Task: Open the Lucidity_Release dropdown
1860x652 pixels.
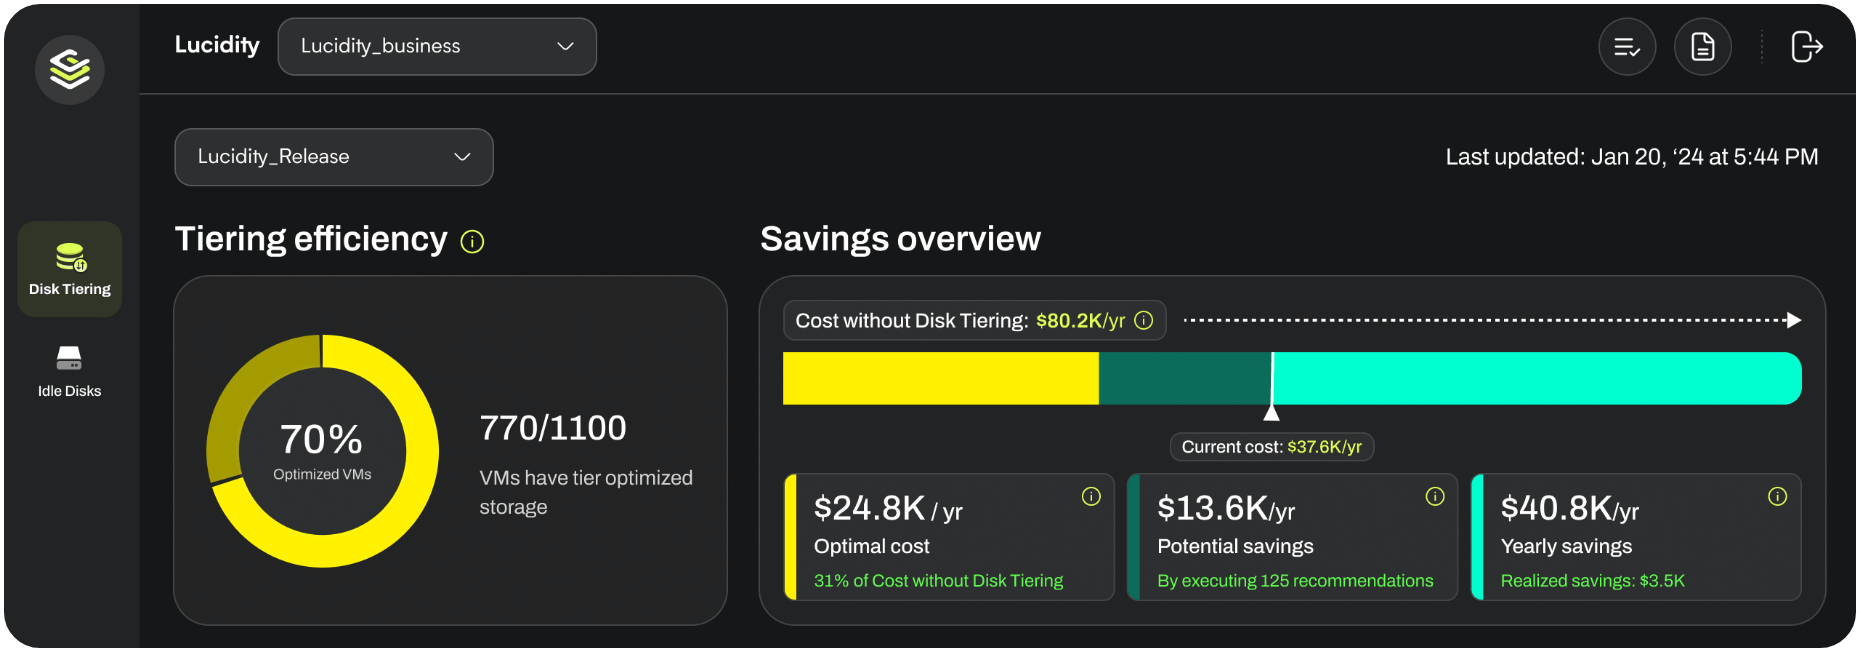Action: point(333,157)
